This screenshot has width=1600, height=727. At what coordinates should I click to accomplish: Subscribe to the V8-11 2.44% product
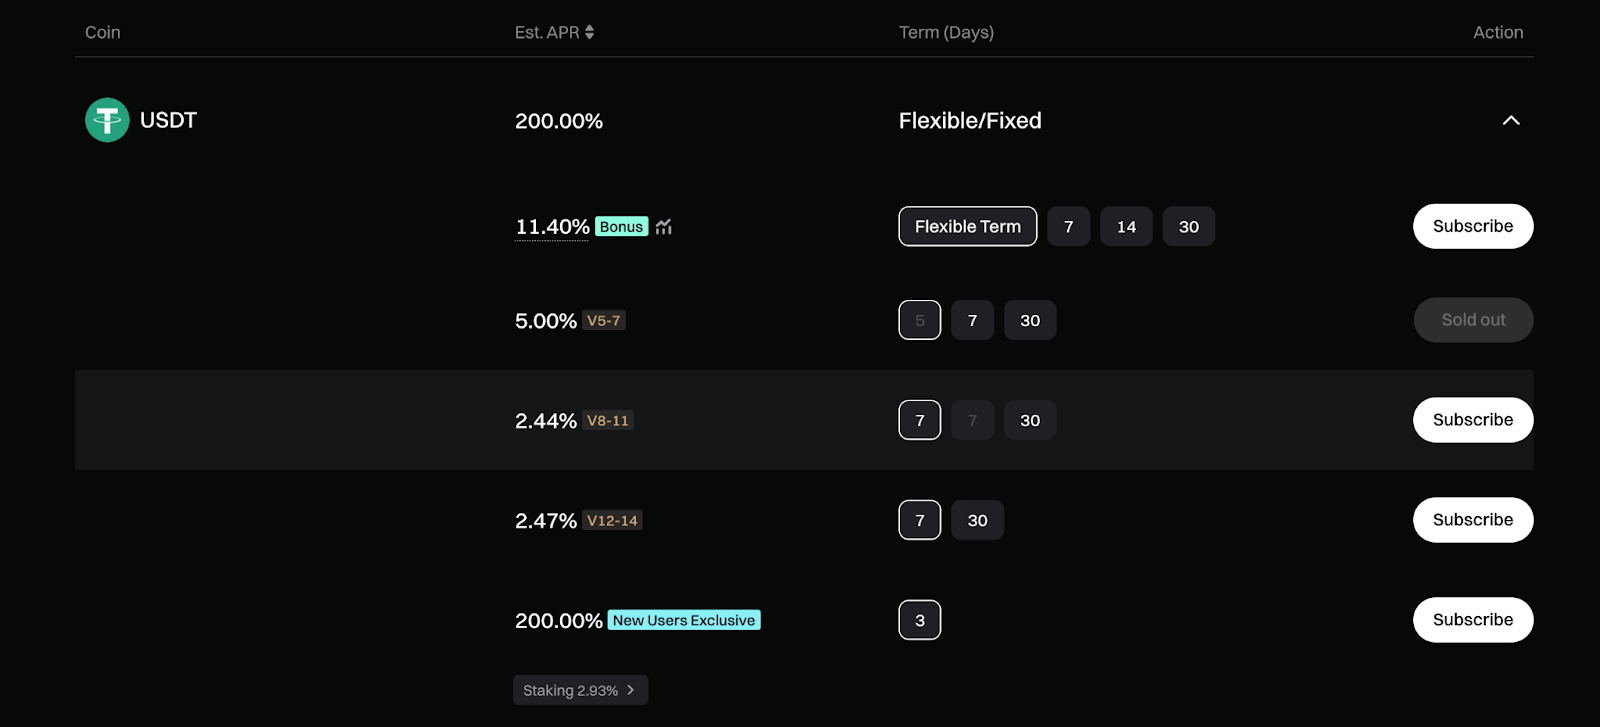[x=1472, y=420]
